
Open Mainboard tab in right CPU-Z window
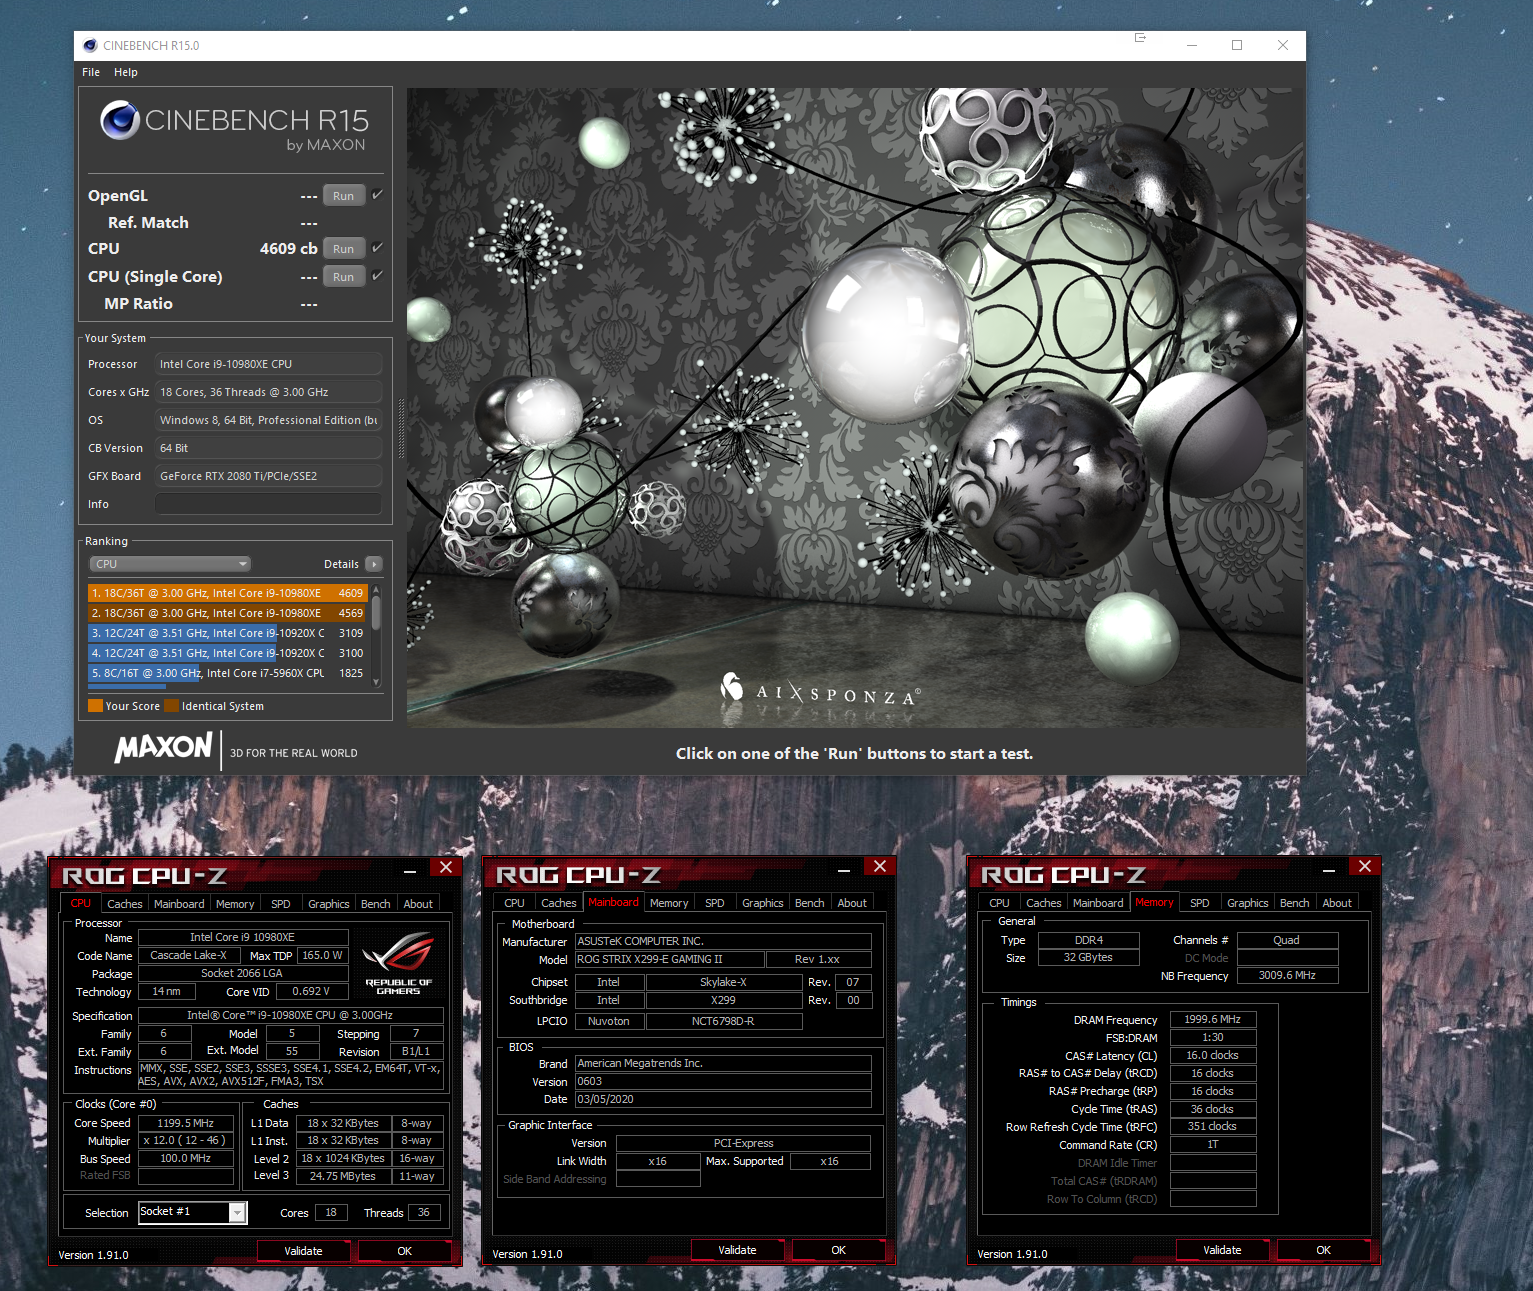click(1098, 903)
